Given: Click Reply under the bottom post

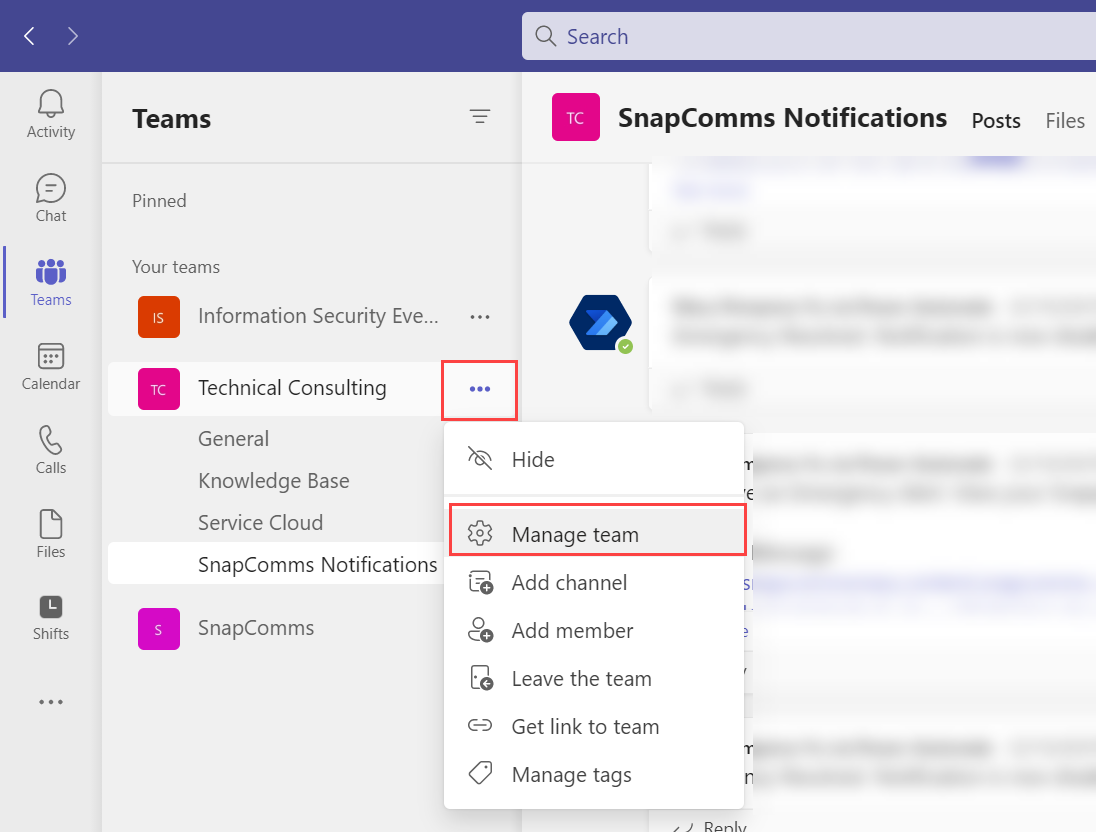Looking at the screenshot, I should [x=725, y=826].
